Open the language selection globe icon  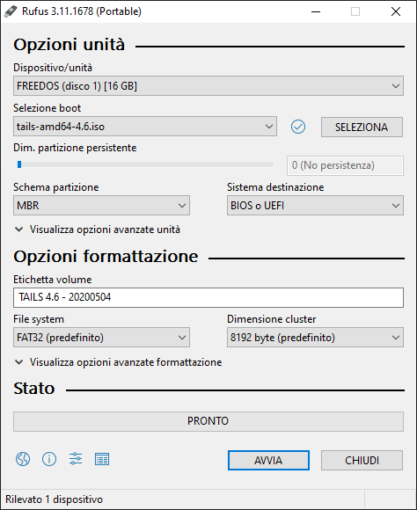coord(23,459)
